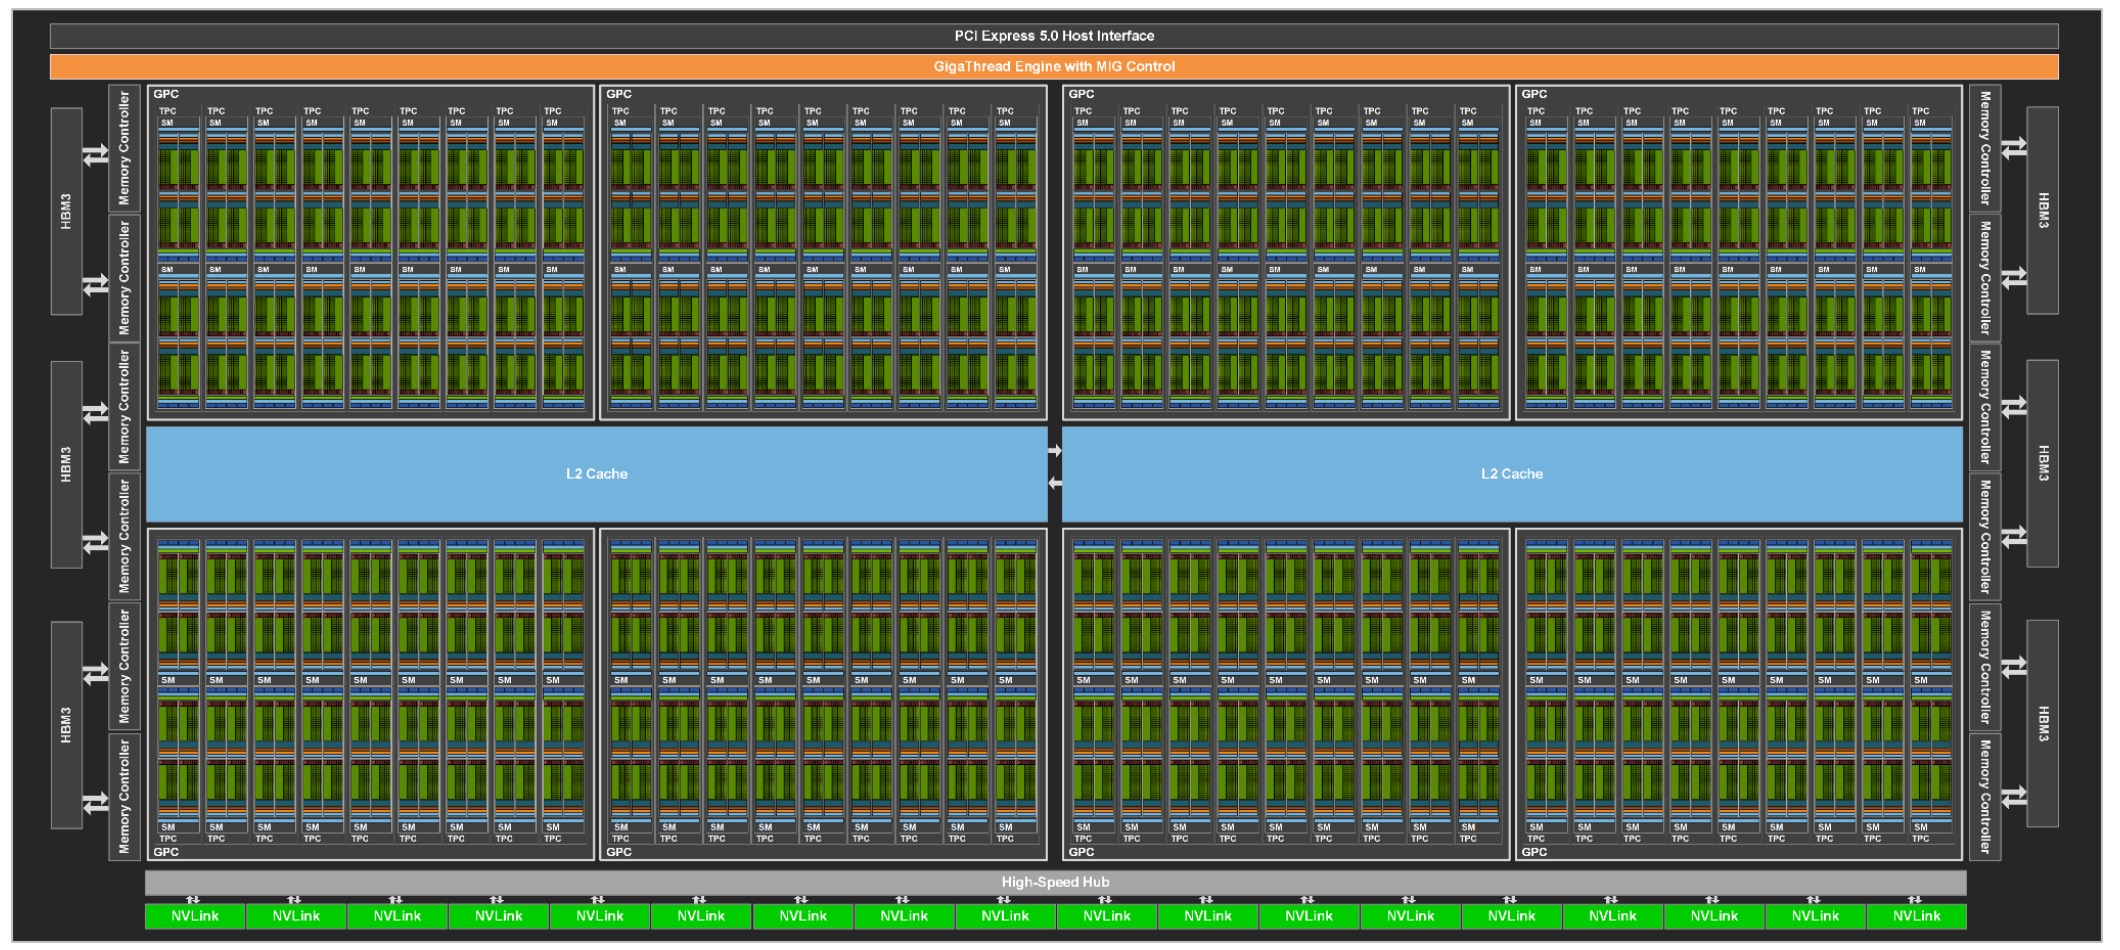This screenshot has width=2120, height=950.
Task: Click the small double arrow above the rightmost NVLink
Action: pyautogui.click(x=1915, y=899)
